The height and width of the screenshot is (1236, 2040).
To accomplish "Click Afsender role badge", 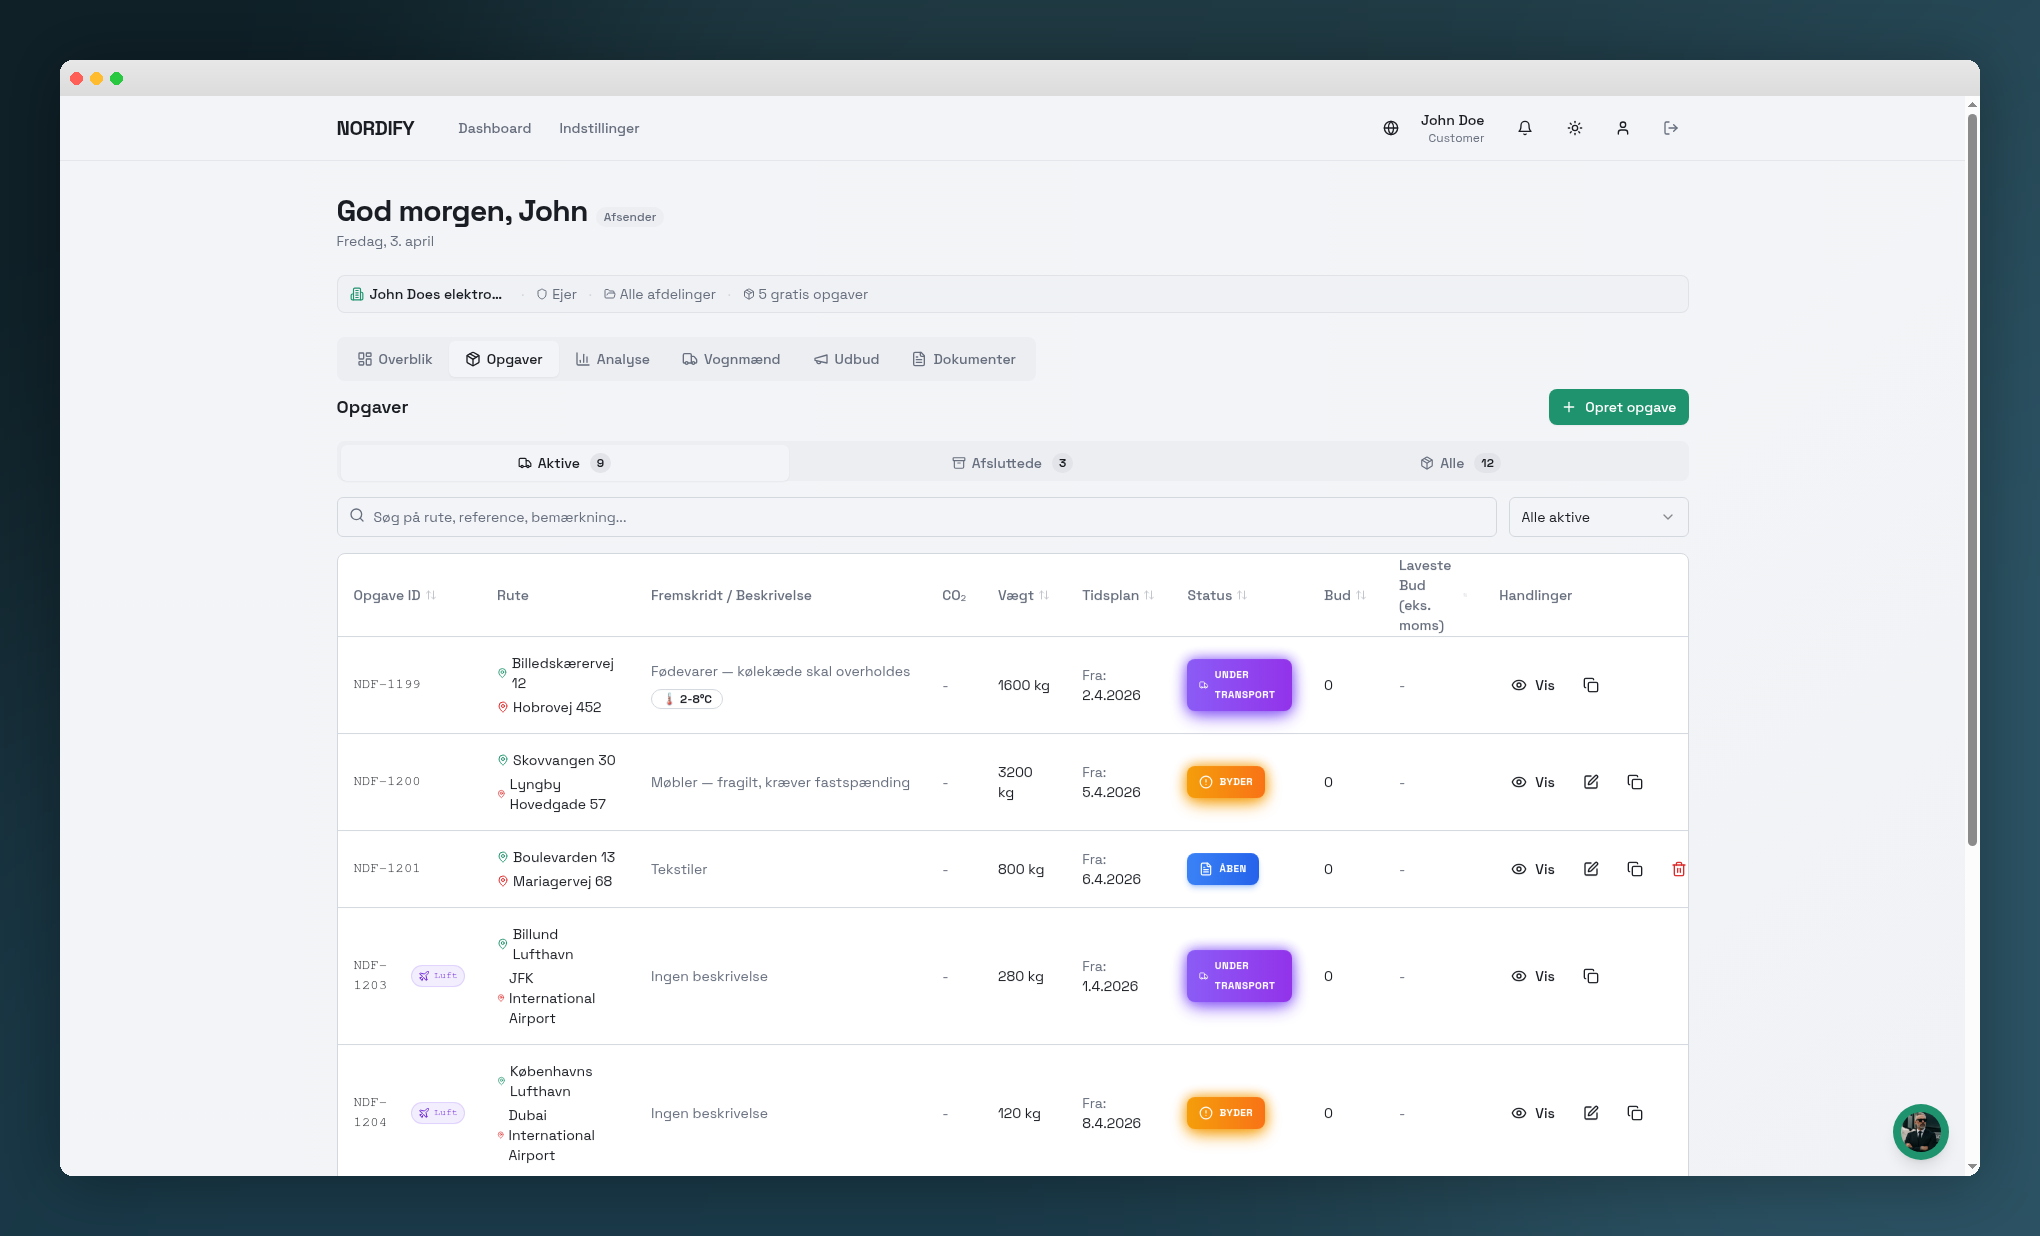I will [630, 217].
